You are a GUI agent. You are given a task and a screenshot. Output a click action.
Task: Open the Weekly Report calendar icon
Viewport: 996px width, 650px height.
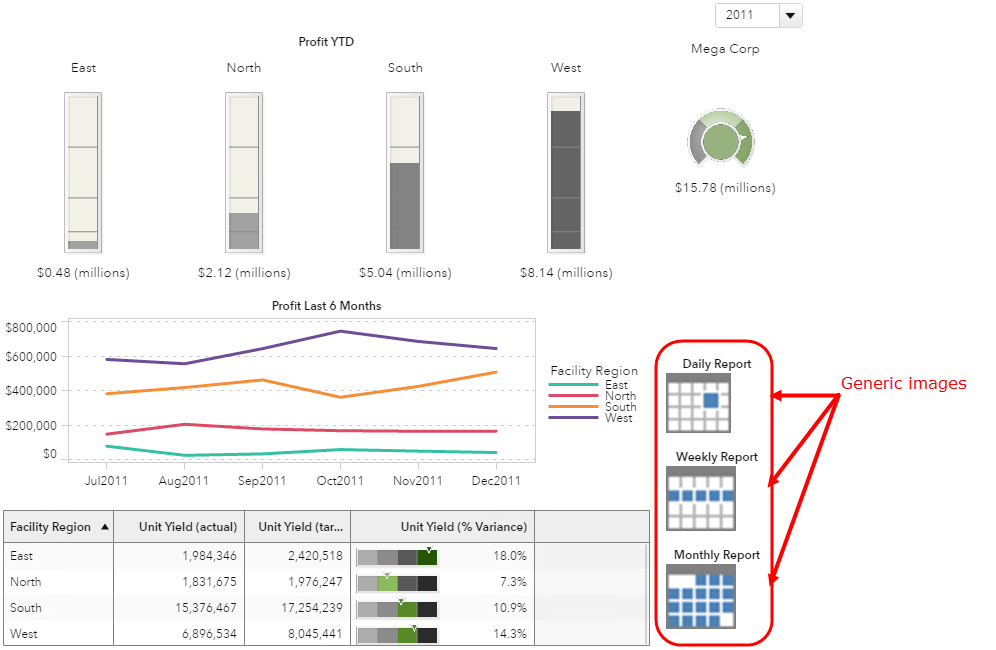tap(700, 498)
